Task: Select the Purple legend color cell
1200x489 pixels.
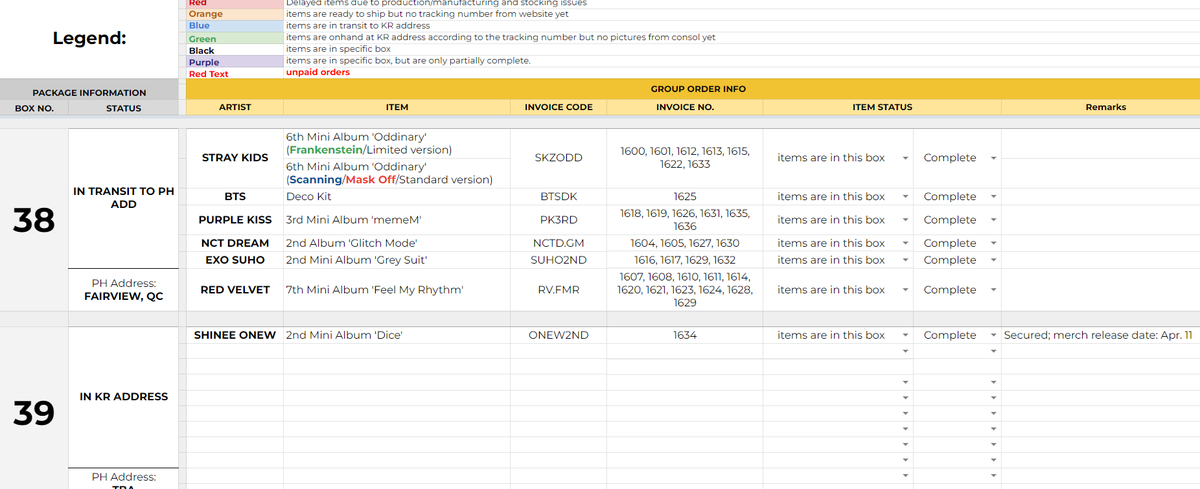Action: (235, 62)
